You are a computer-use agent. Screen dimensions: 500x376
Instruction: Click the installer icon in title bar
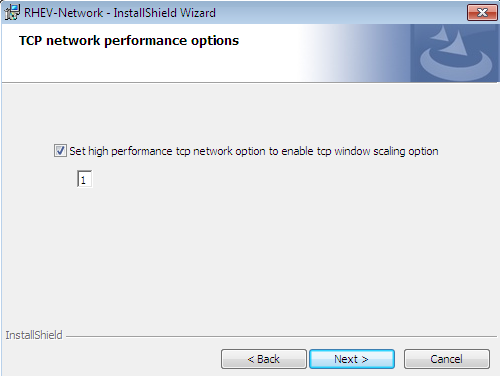(x=12, y=12)
